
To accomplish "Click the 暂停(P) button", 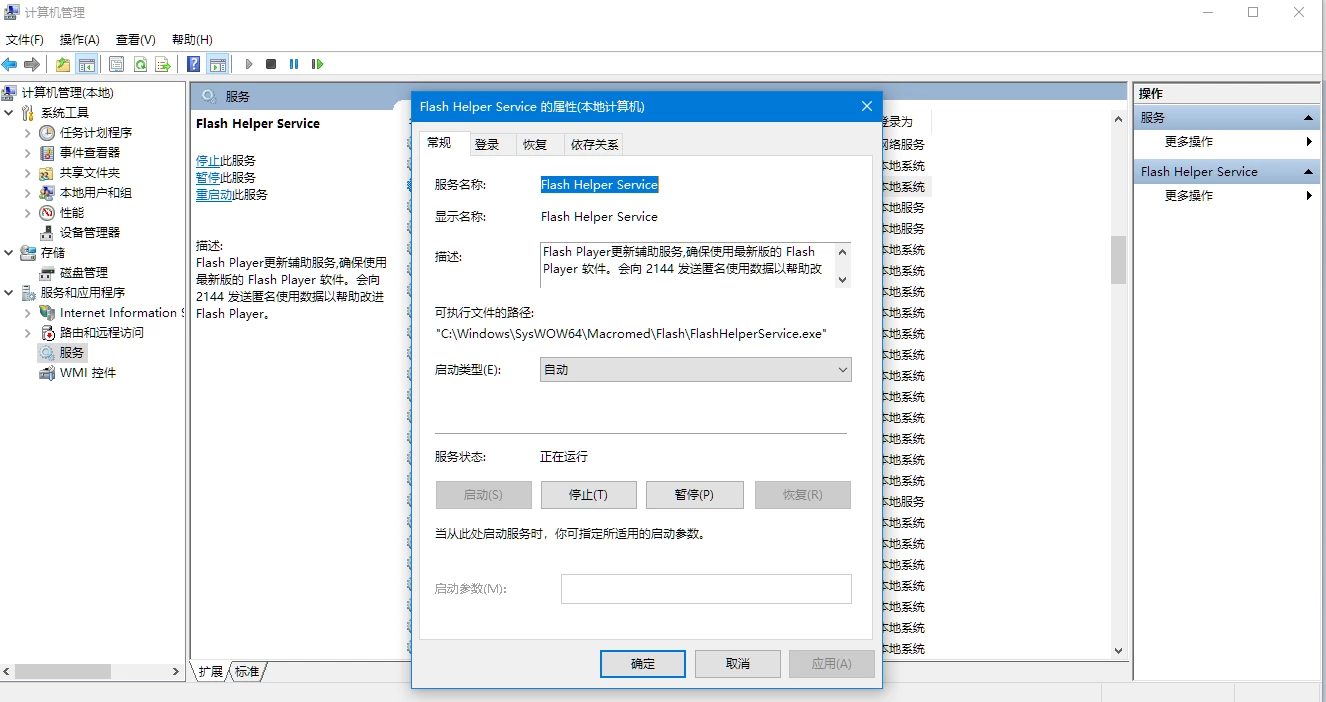I will pos(694,495).
